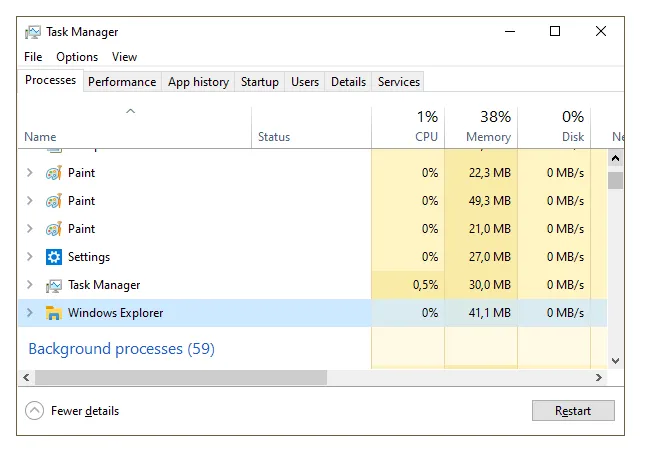The width and height of the screenshot is (651, 450).
Task: Switch to the Startup tab
Action: coord(260,82)
